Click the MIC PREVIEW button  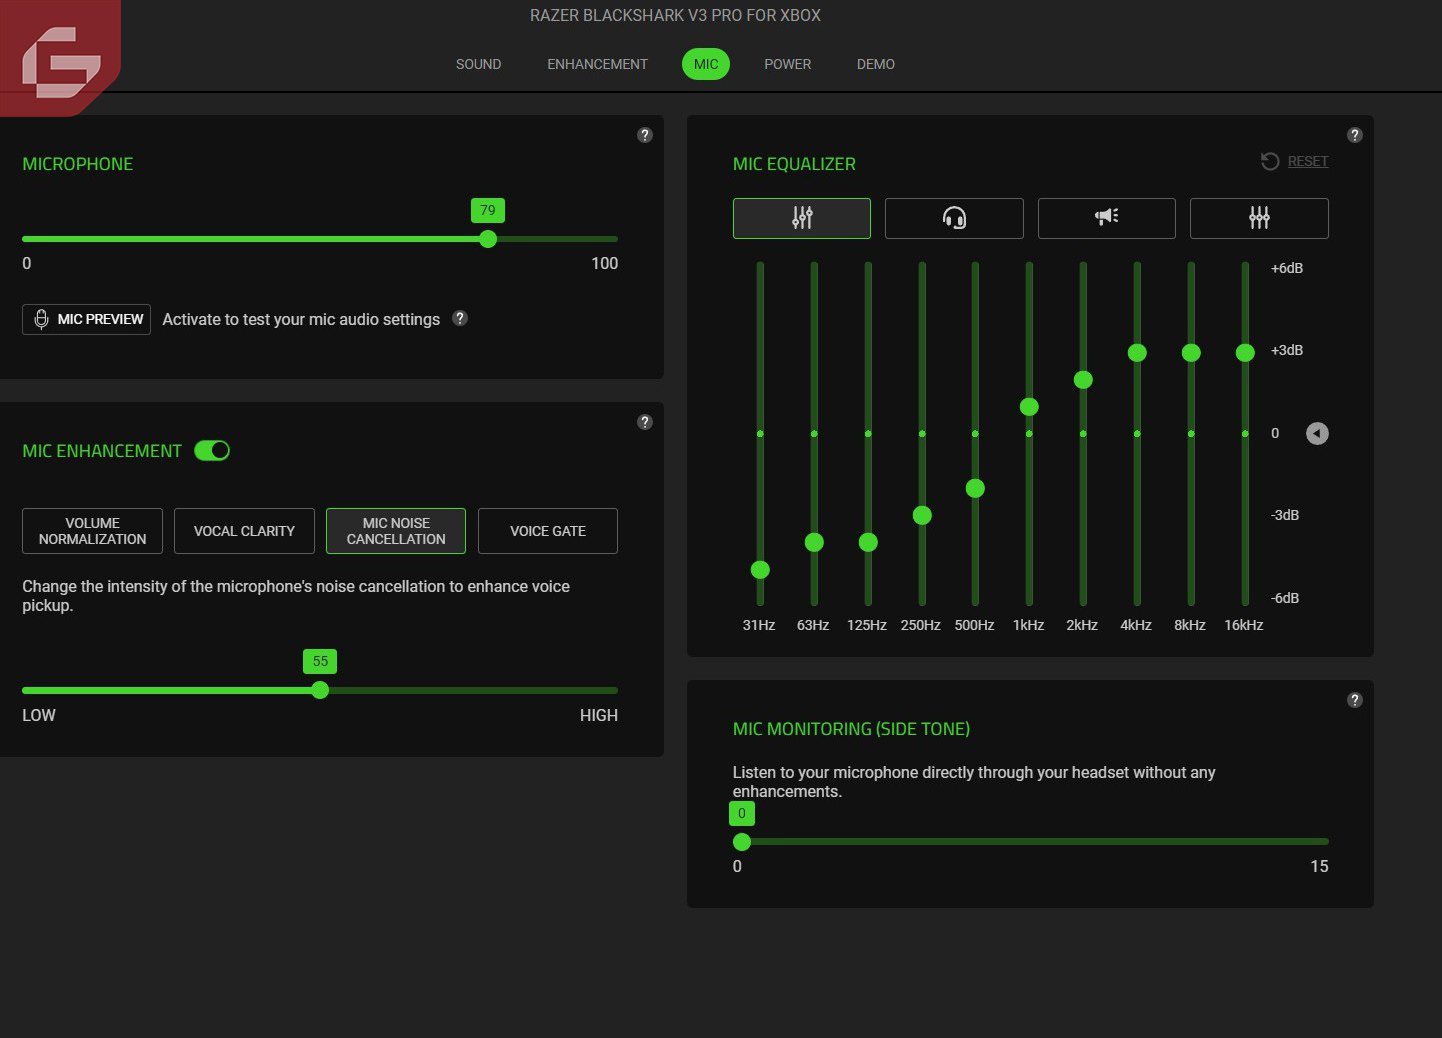point(87,319)
